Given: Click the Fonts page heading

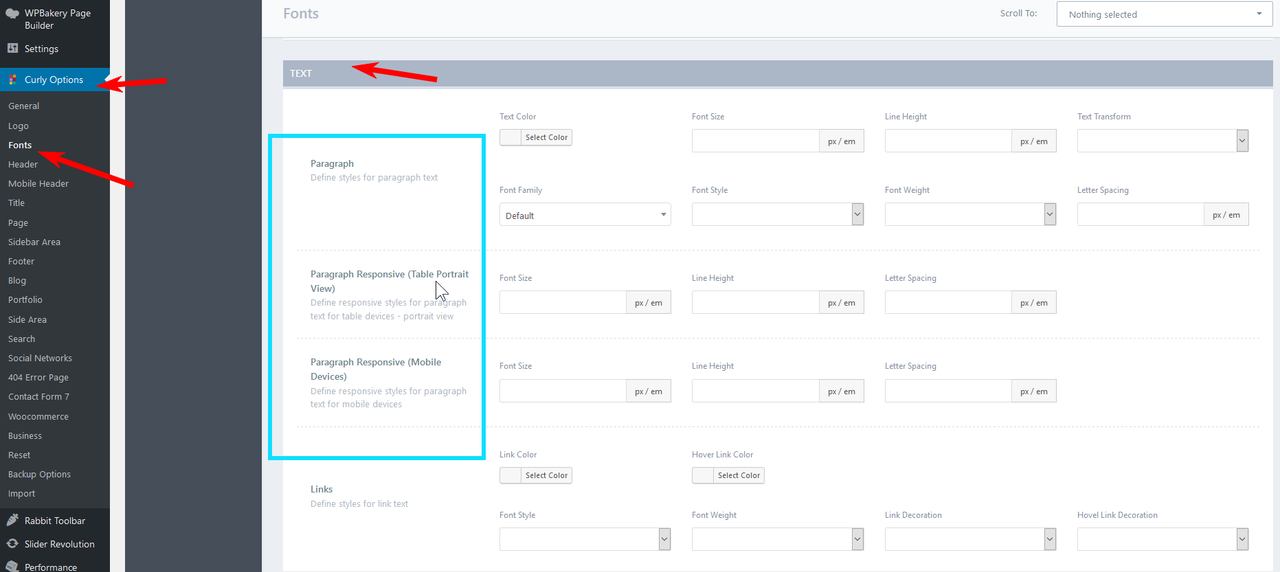Looking at the screenshot, I should (x=301, y=14).
